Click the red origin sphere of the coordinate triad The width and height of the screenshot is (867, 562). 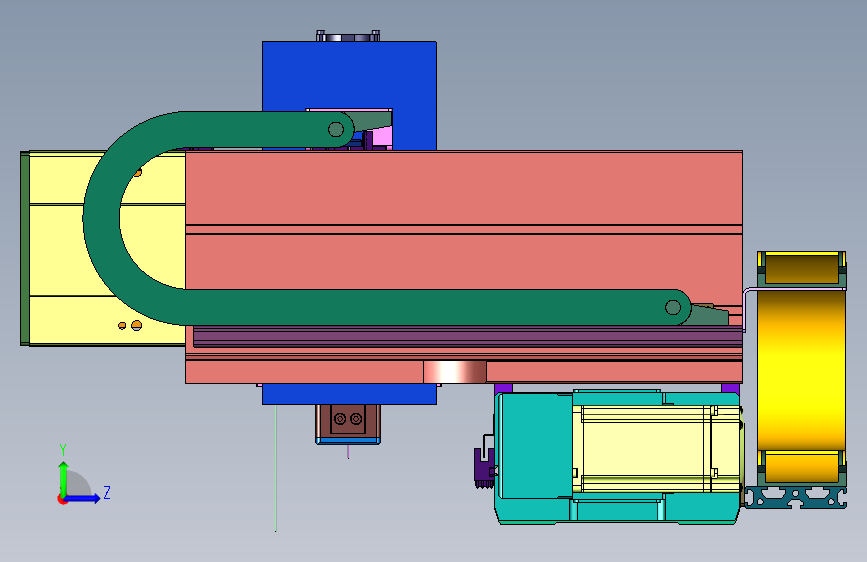pos(62,499)
